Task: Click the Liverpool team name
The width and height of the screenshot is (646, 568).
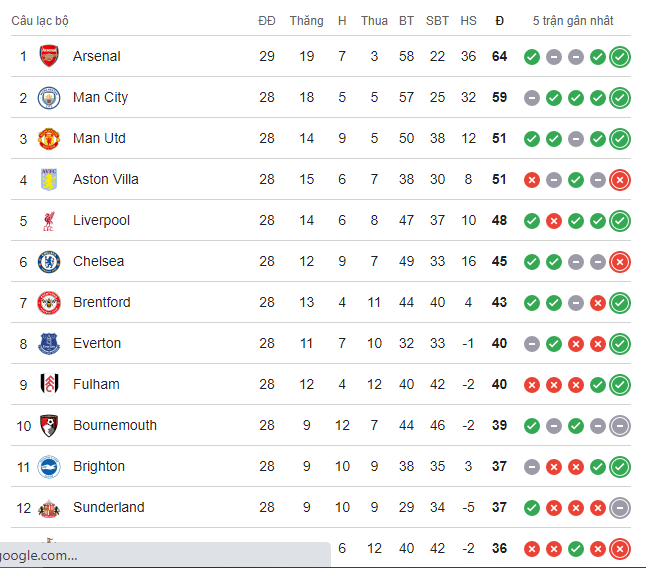Action: tap(101, 221)
